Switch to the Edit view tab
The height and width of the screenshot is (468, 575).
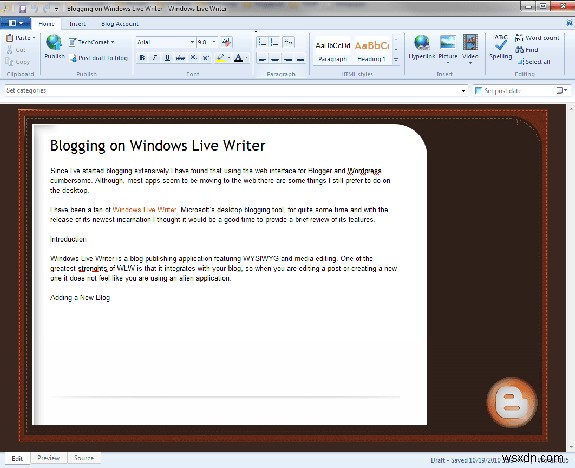17,458
